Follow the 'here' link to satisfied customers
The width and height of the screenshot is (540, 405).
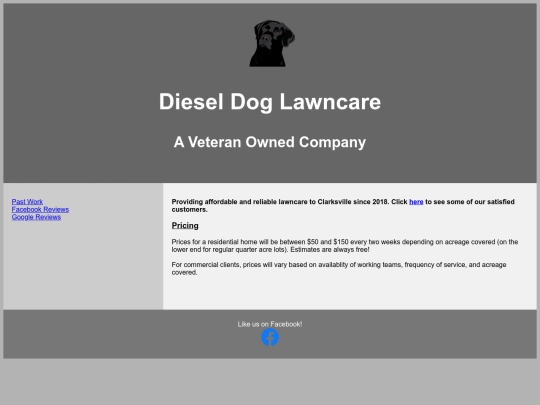(x=416, y=202)
